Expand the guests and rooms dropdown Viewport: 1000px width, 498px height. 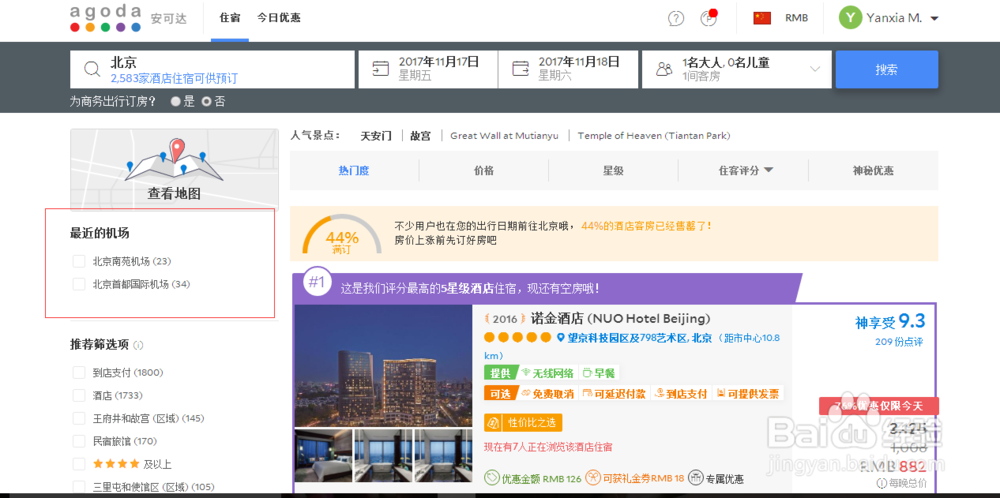[x=814, y=69]
